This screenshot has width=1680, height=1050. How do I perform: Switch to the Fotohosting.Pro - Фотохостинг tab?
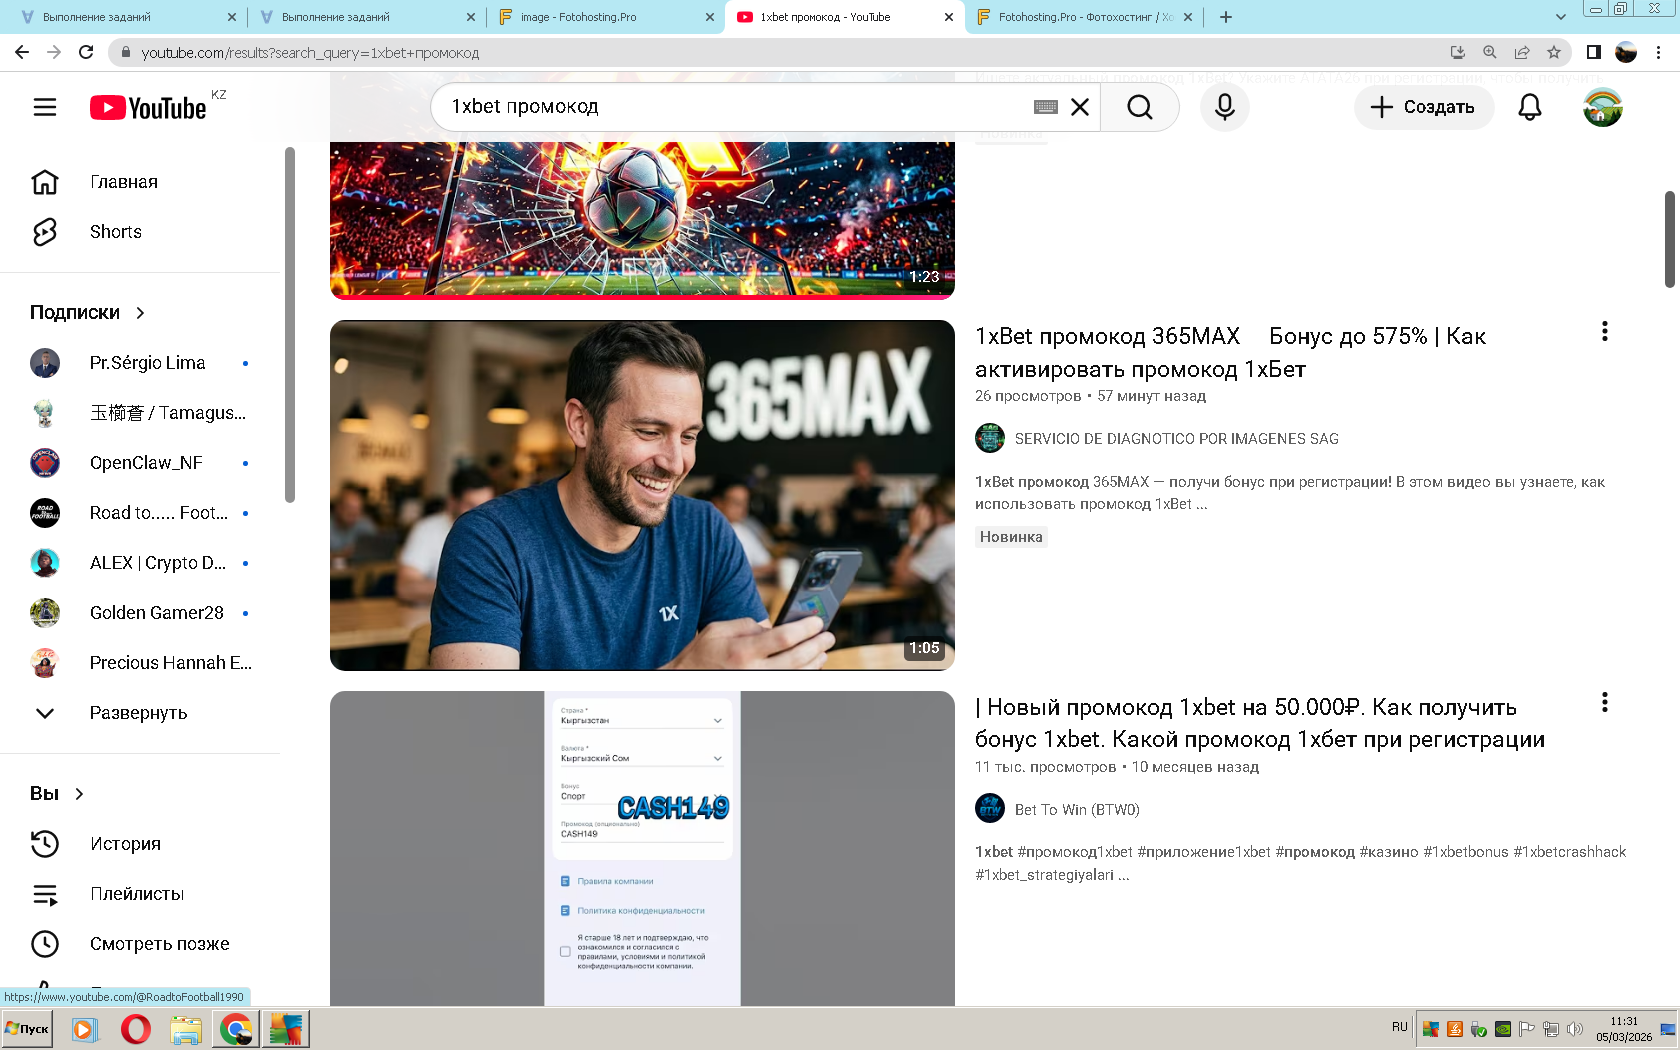(x=1083, y=17)
